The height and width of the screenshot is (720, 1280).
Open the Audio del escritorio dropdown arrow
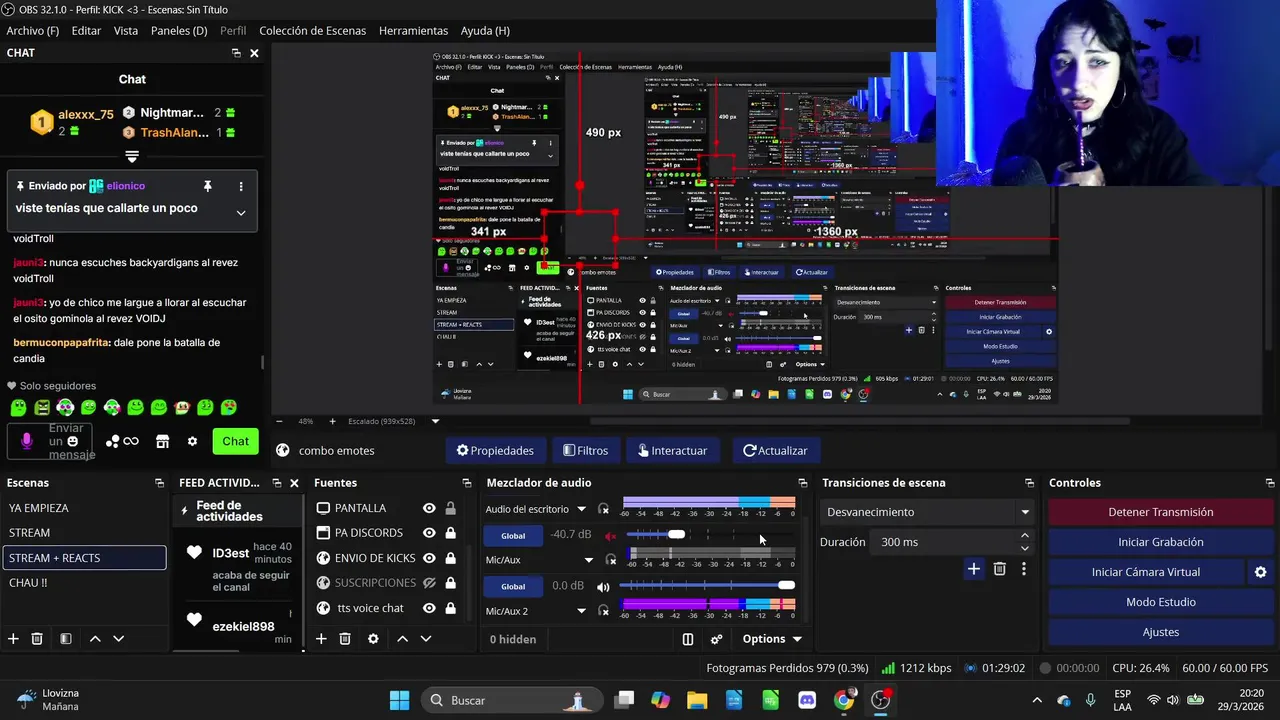tap(581, 509)
